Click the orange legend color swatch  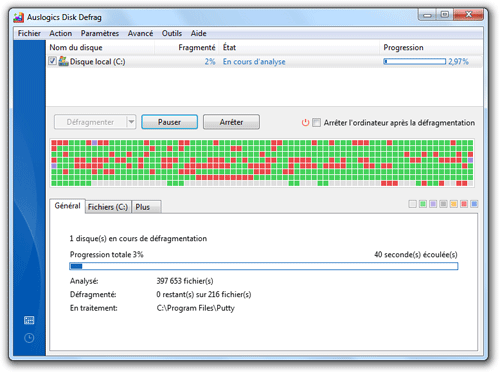pos(454,204)
